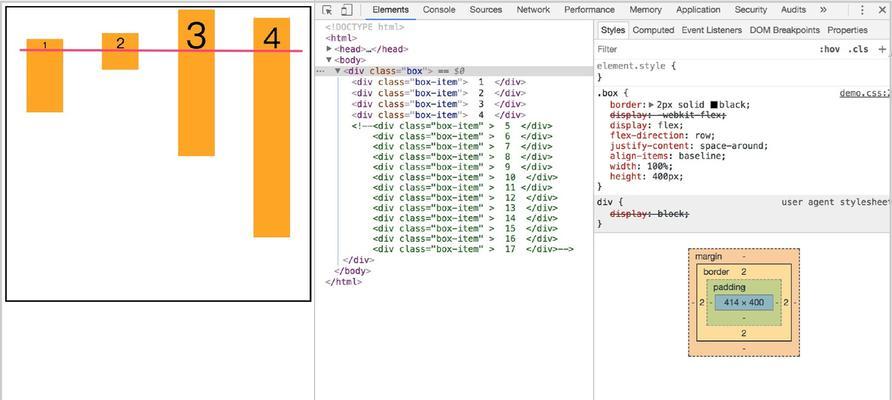Open the Sources tab

(486, 10)
